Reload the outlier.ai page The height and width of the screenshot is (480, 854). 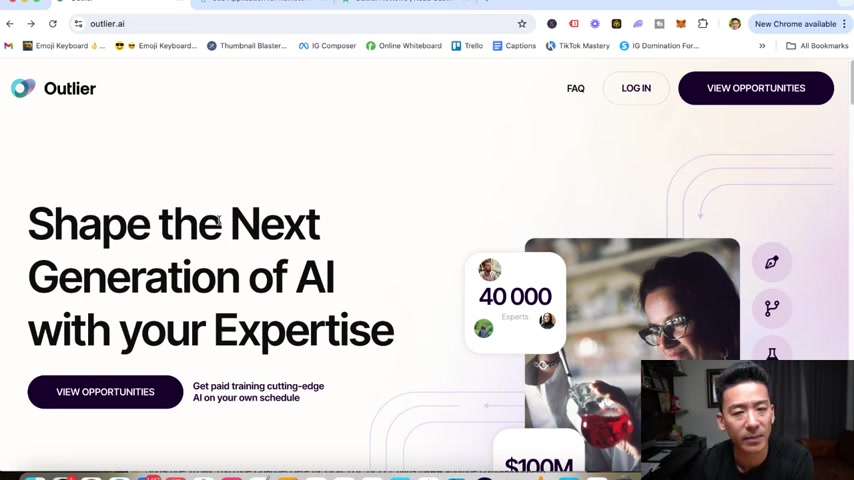tap(53, 24)
